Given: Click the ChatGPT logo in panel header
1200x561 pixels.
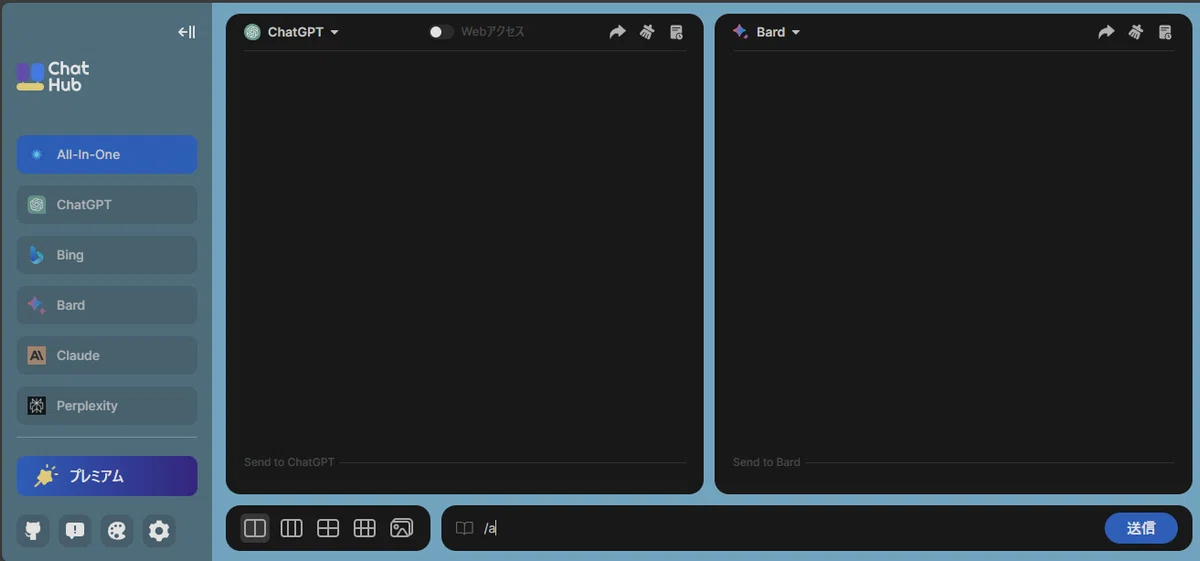Looking at the screenshot, I should click(x=252, y=32).
